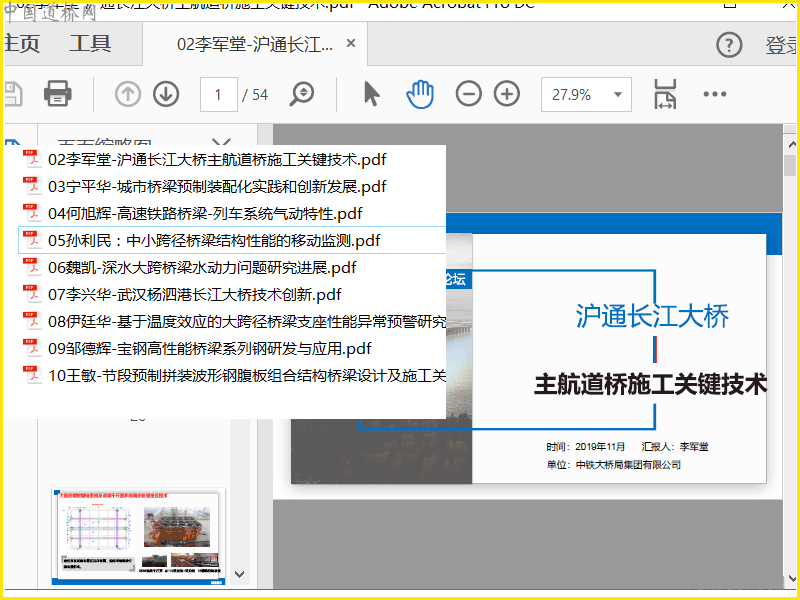Click the Print toolbar icon

tap(58, 94)
